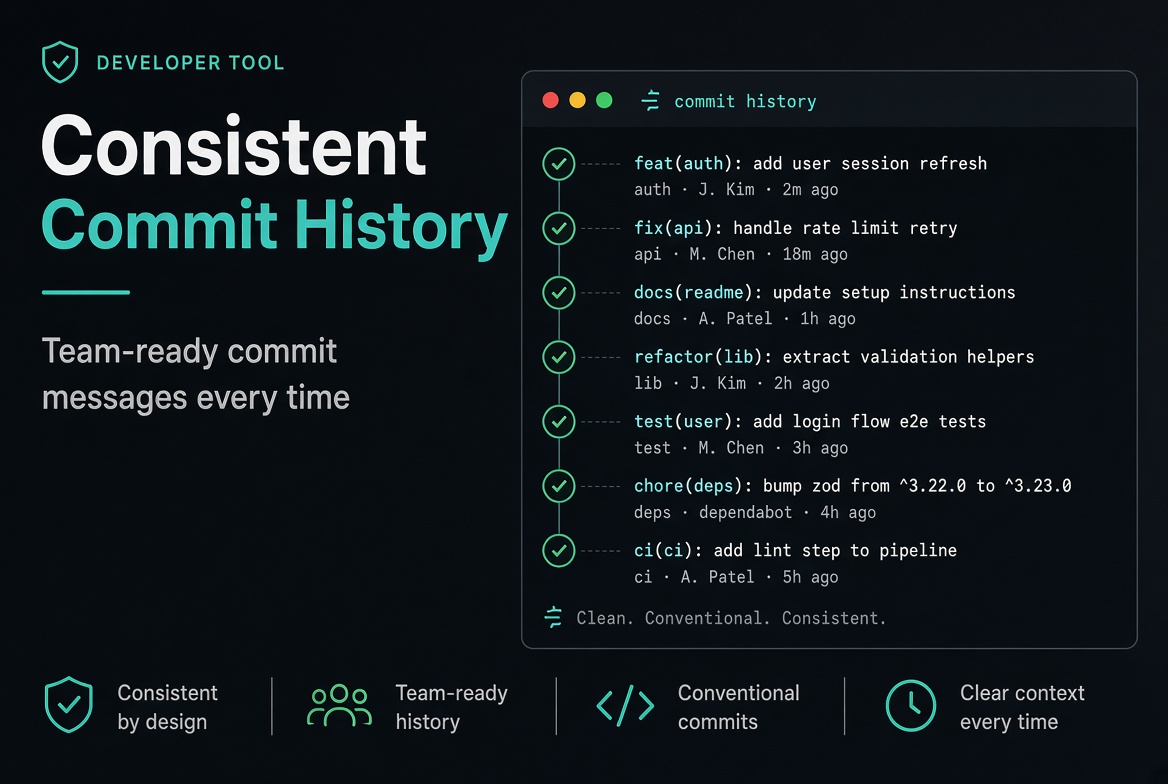Click the white 'Consistent' headline word
Viewport: 1168px width, 784px height.
click(x=234, y=145)
